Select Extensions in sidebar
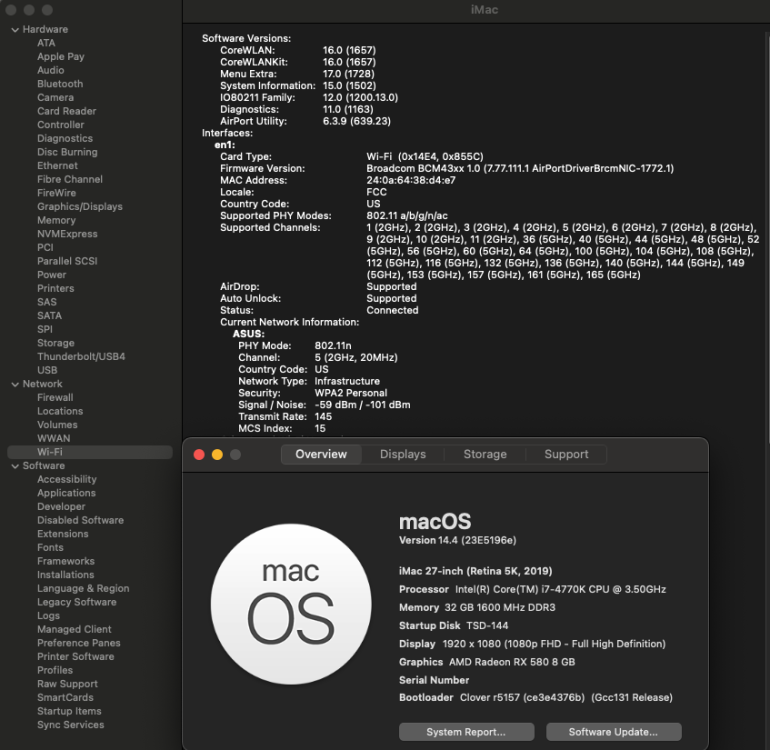The width and height of the screenshot is (770, 750). click(x=62, y=533)
